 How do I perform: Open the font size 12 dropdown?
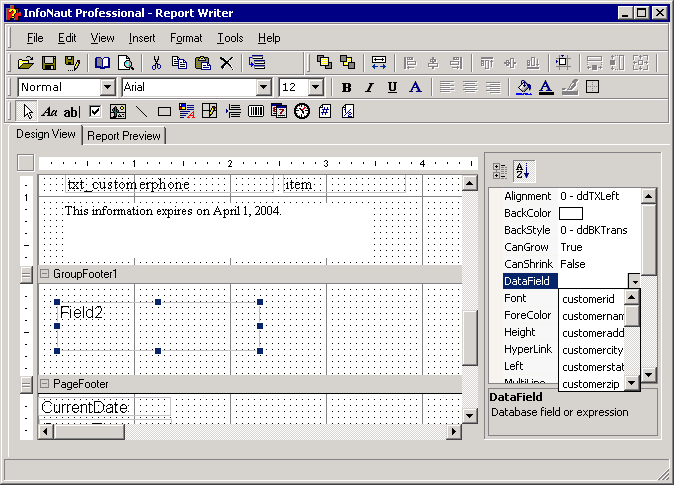316,87
